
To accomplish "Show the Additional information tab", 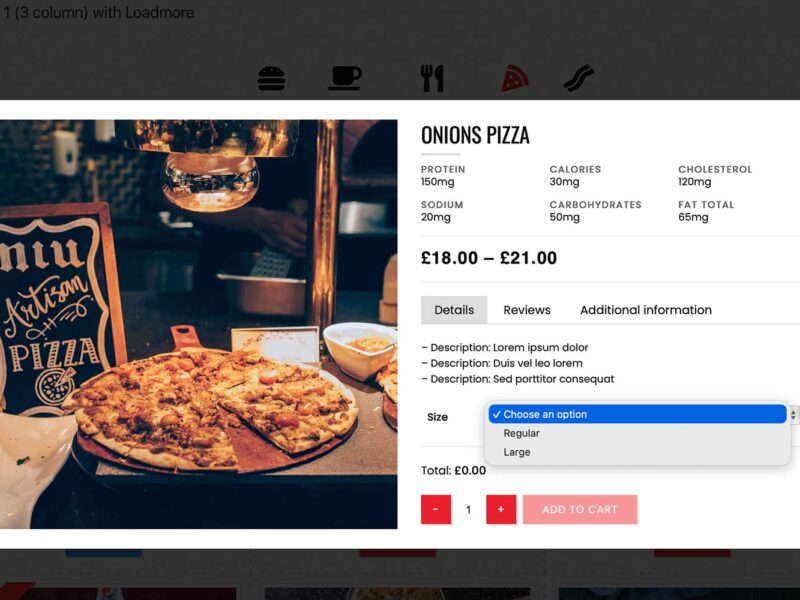I will [646, 310].
